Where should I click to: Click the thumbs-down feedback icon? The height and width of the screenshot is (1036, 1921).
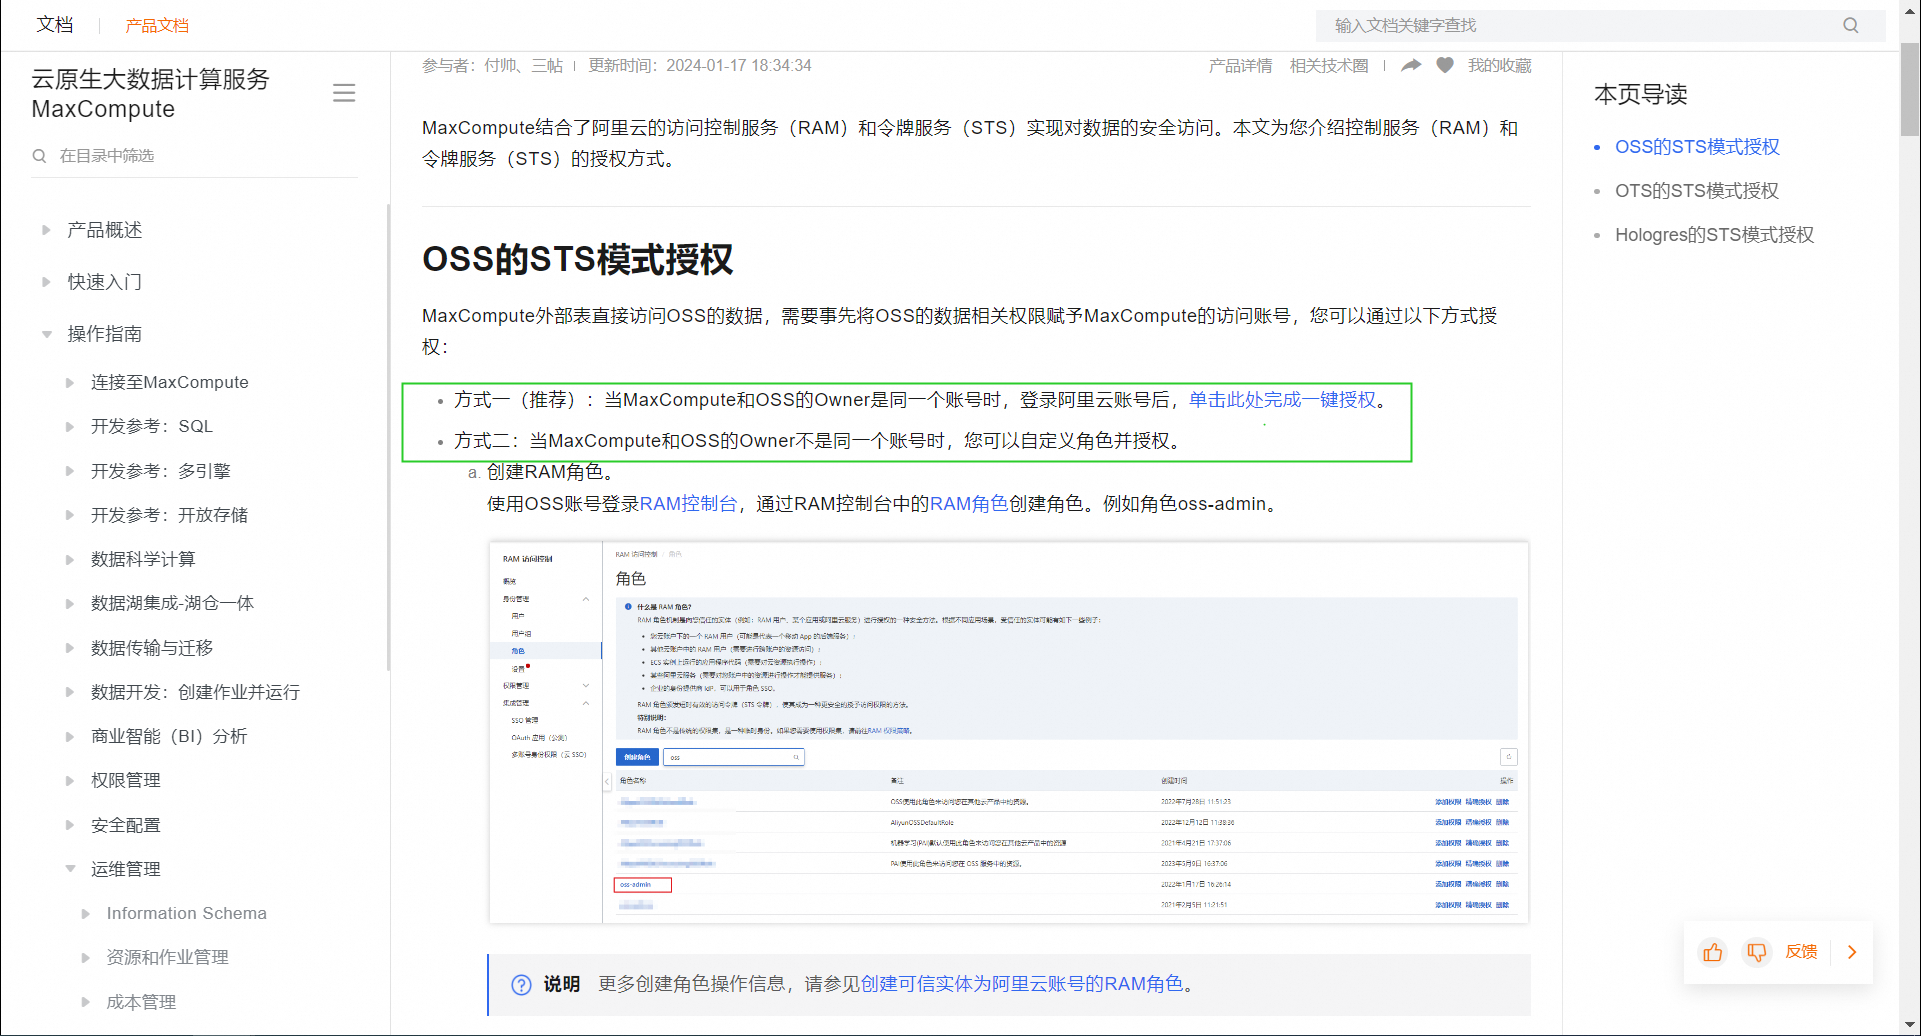point(1756,952)
